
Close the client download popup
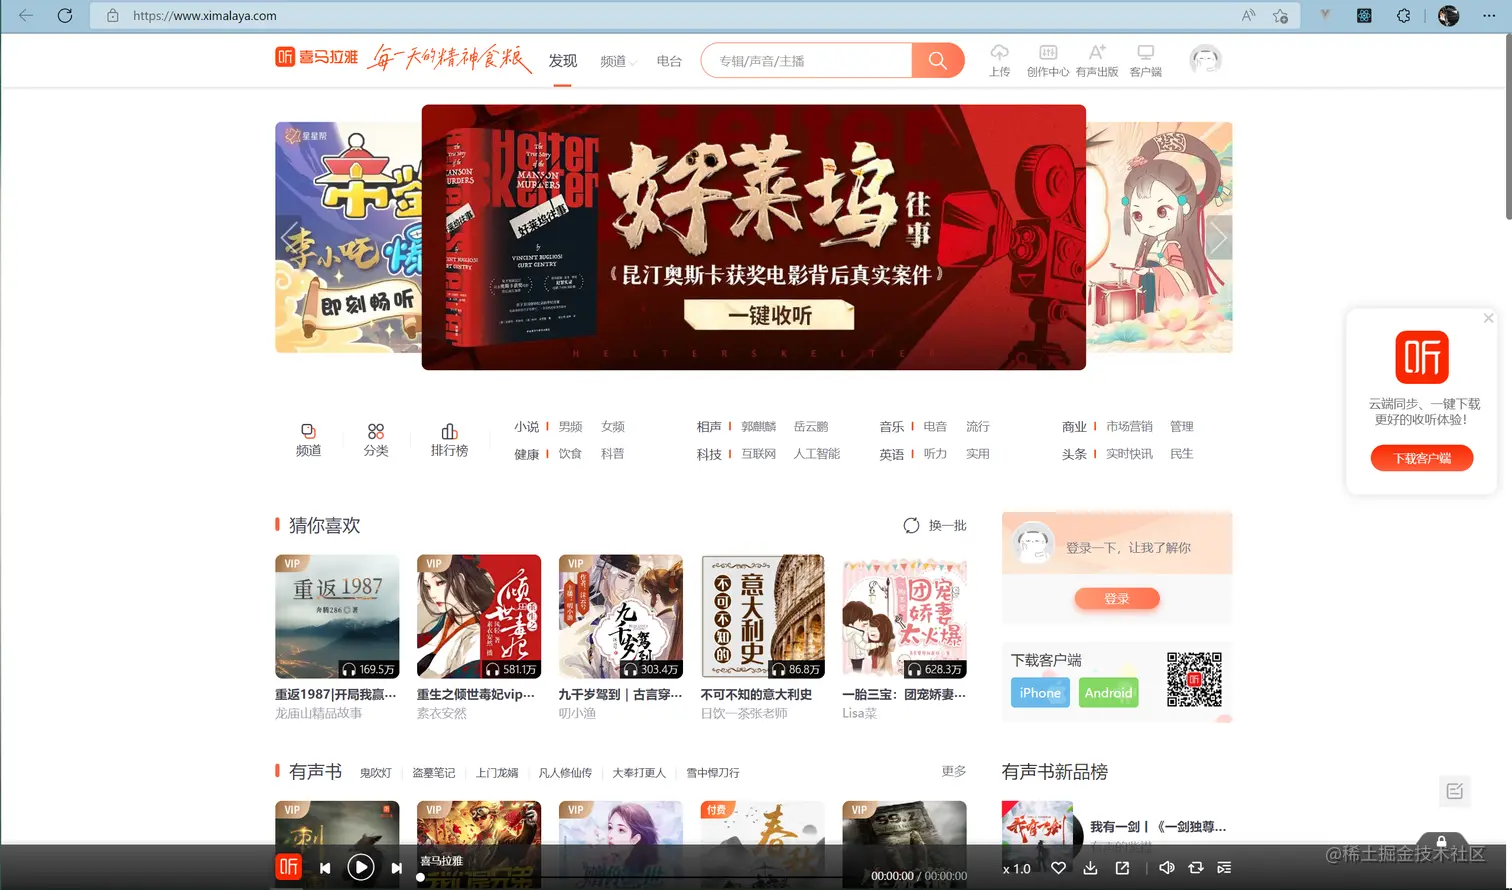click(1488, 318)
